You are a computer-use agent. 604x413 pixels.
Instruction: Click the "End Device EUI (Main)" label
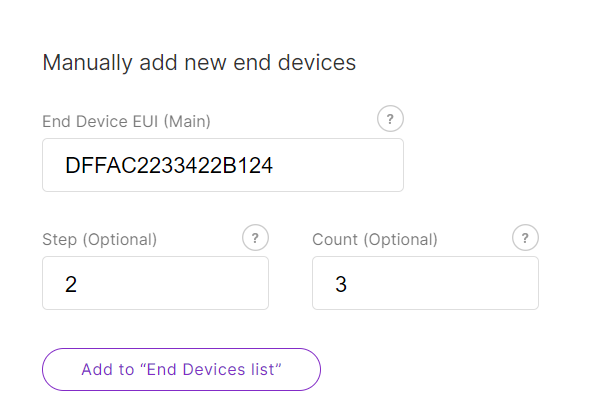click(126, 122)
